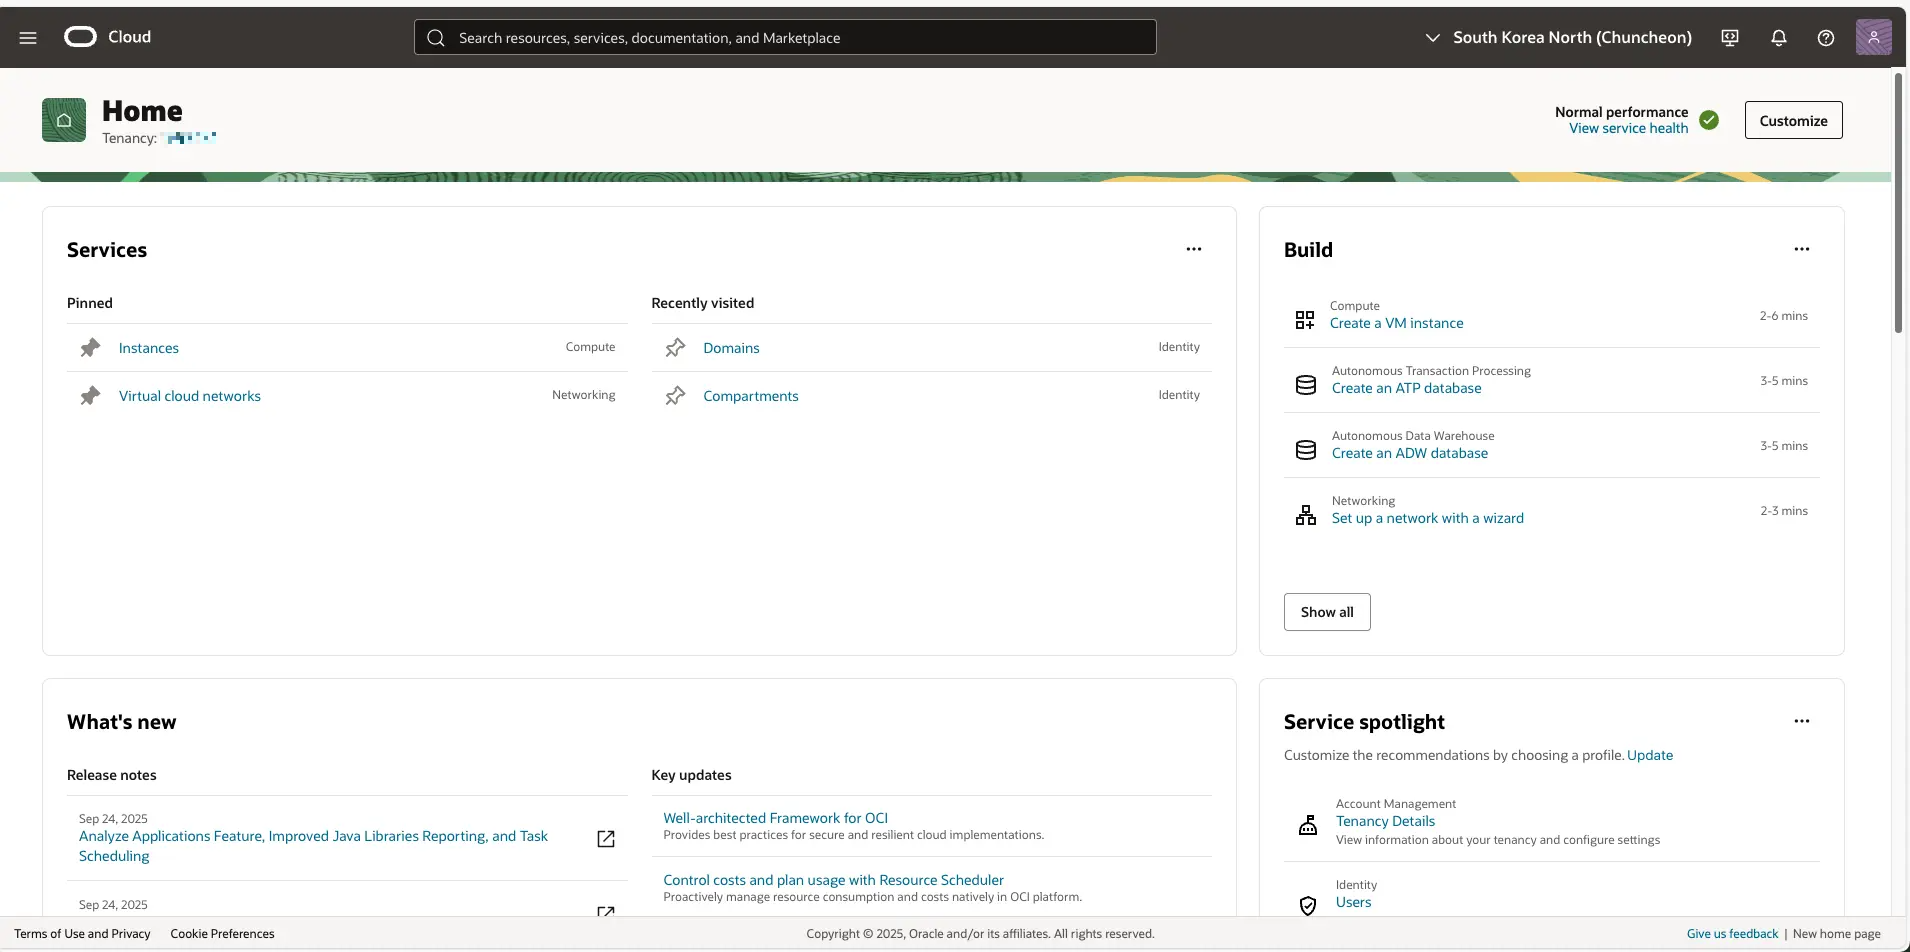Focus the search resources input field
This screenshot has height=952, width=1910.
[x=785, y=38]
